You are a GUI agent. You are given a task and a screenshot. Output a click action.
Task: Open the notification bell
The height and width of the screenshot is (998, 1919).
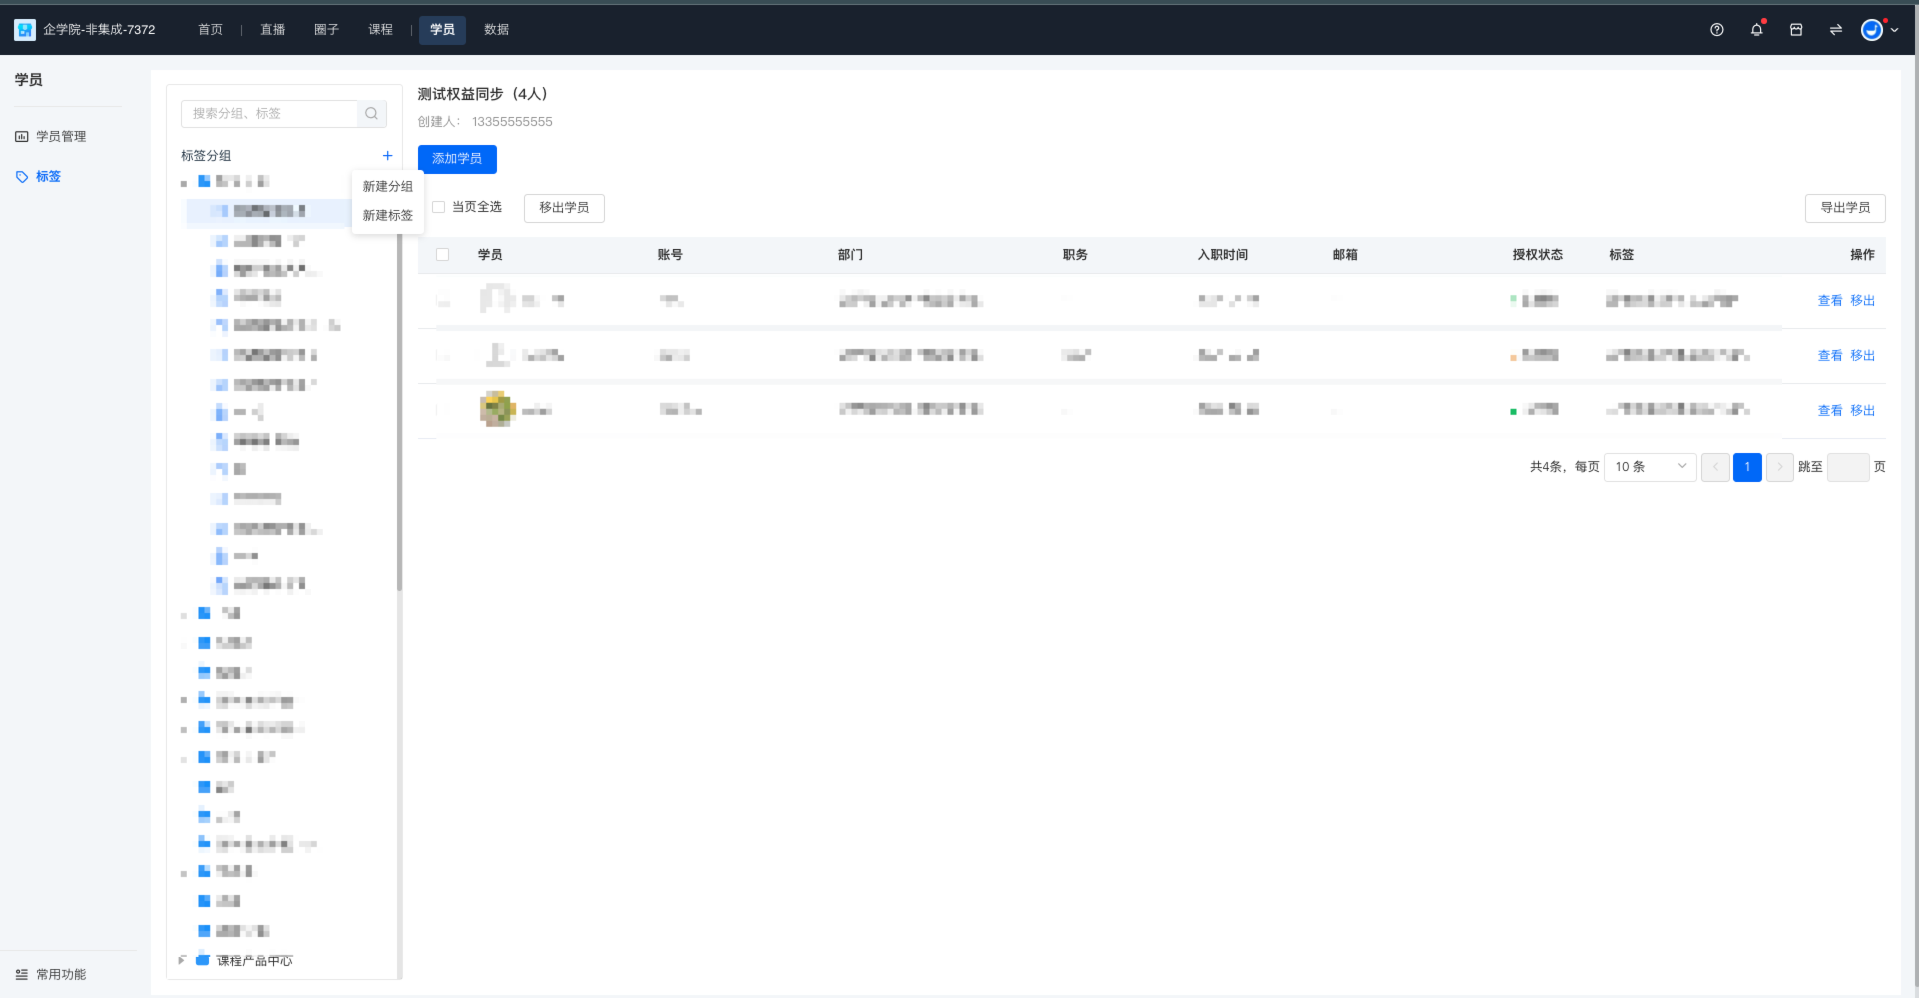[1757, 30]
